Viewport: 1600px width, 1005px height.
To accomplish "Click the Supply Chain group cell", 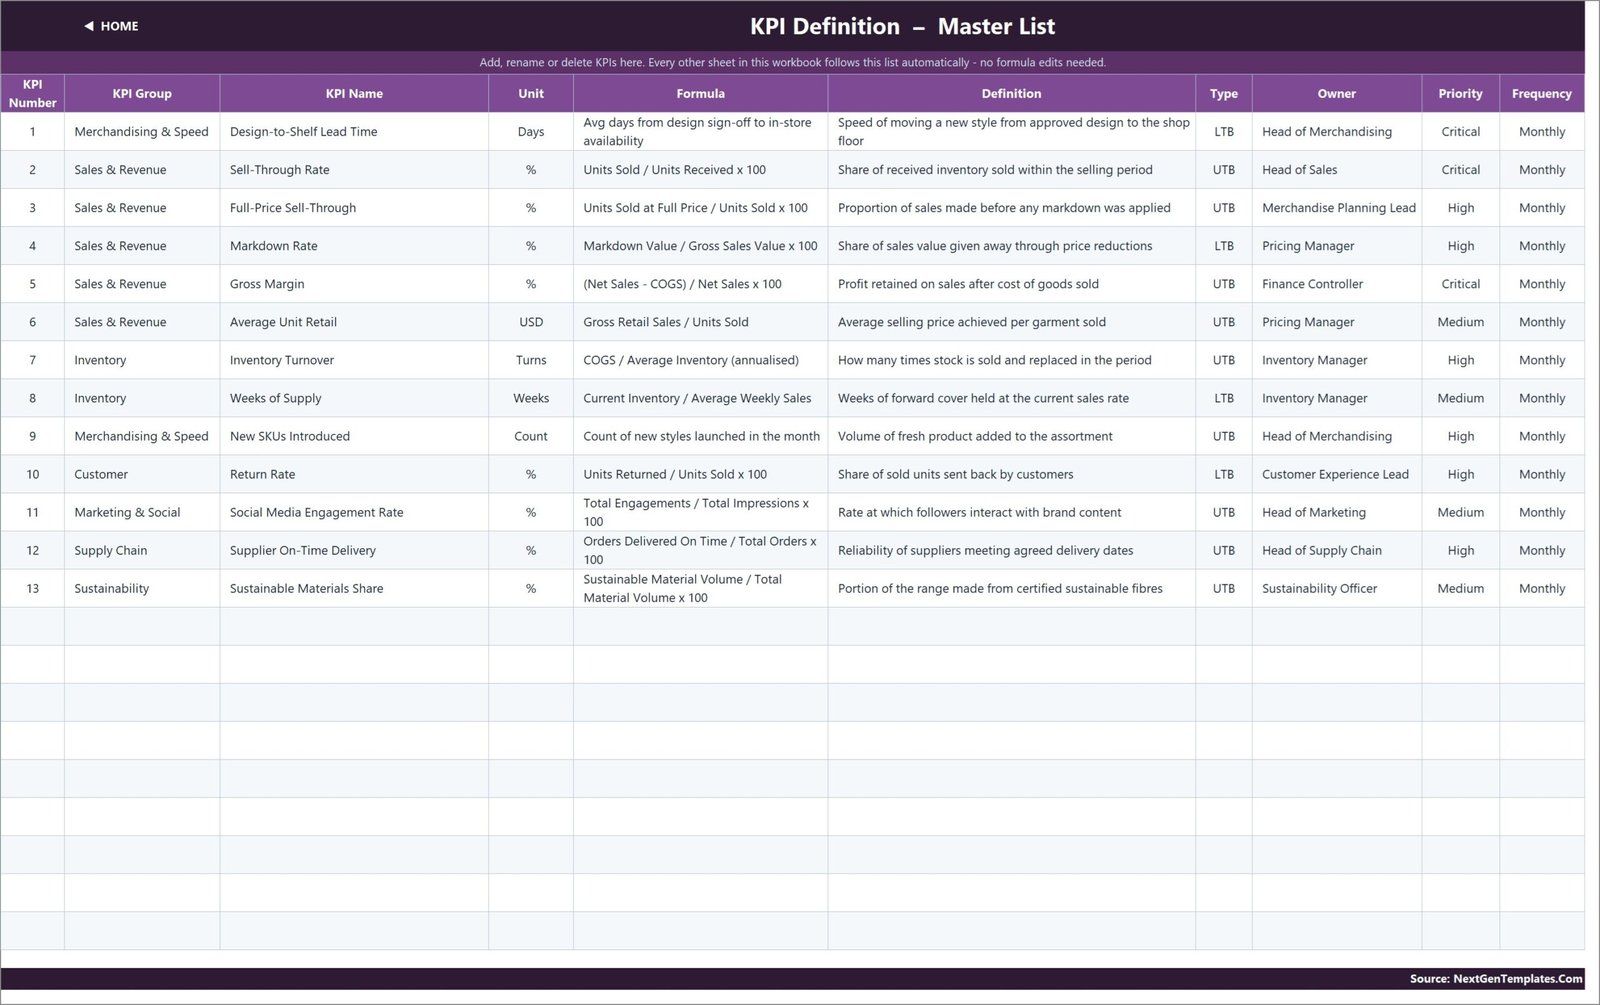I will click(142, 550).
